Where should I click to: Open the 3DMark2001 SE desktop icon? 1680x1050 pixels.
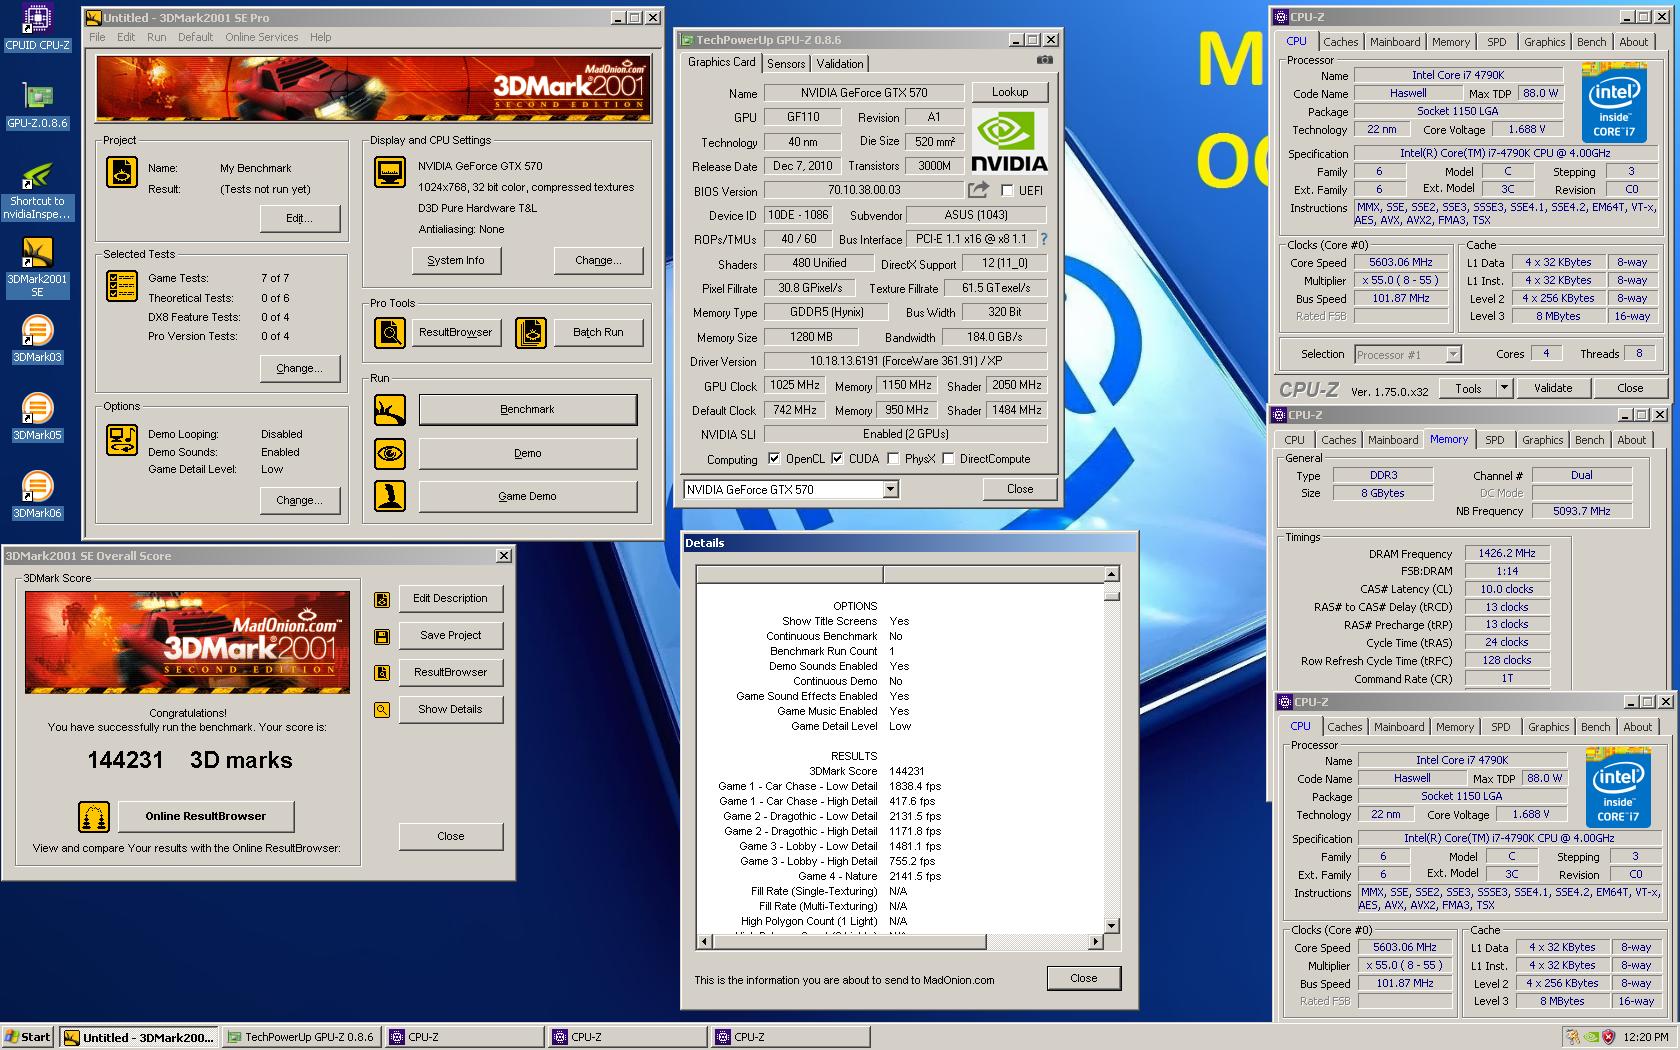pos(37,266)
